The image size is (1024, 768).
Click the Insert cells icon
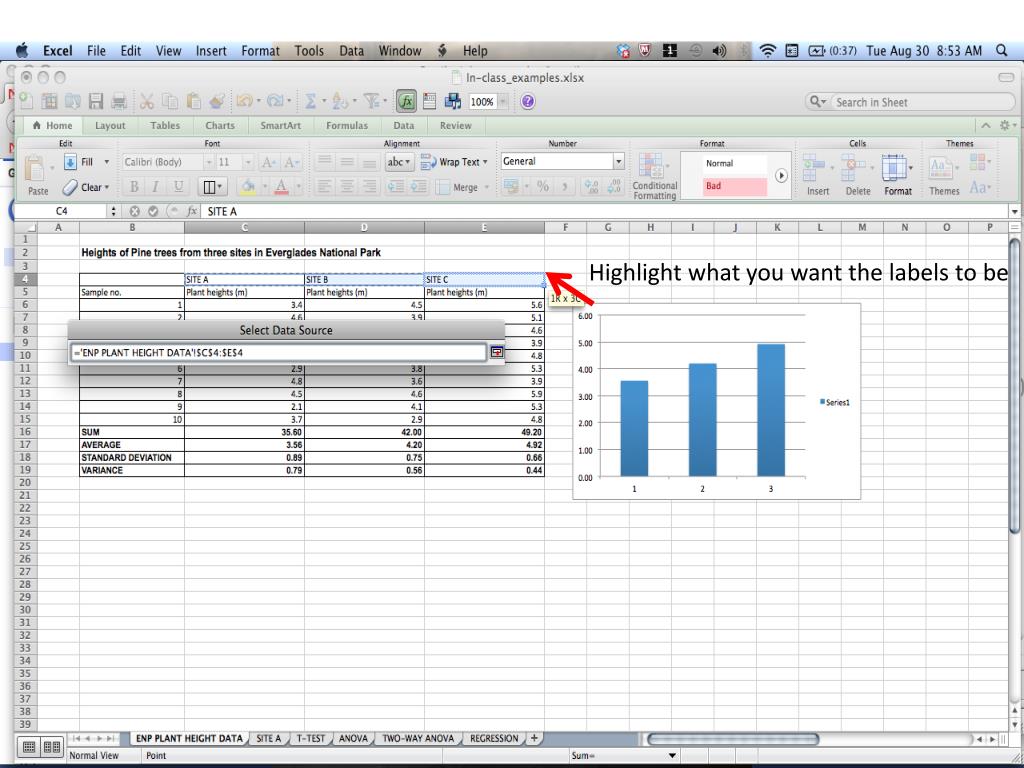813,168
